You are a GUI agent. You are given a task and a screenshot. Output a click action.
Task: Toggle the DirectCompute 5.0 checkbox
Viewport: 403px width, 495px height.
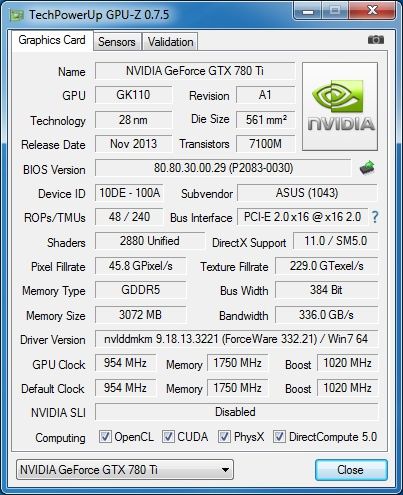(x=279, y=436)
